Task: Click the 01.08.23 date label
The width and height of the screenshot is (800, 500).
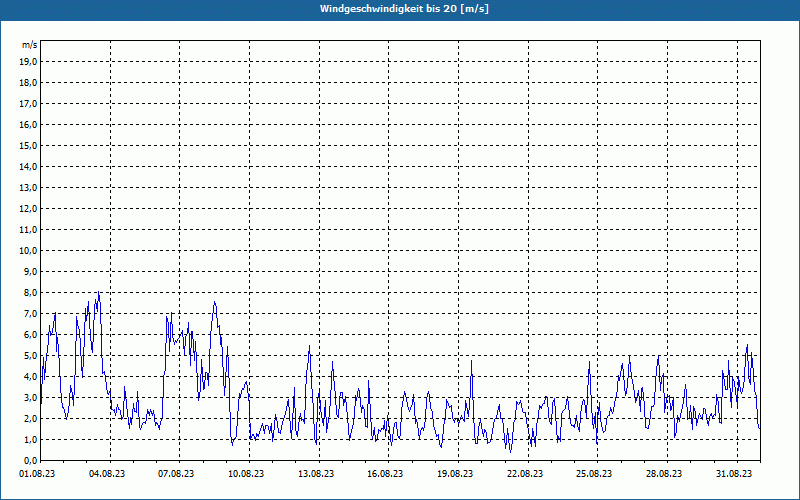Action: (37, 473)
